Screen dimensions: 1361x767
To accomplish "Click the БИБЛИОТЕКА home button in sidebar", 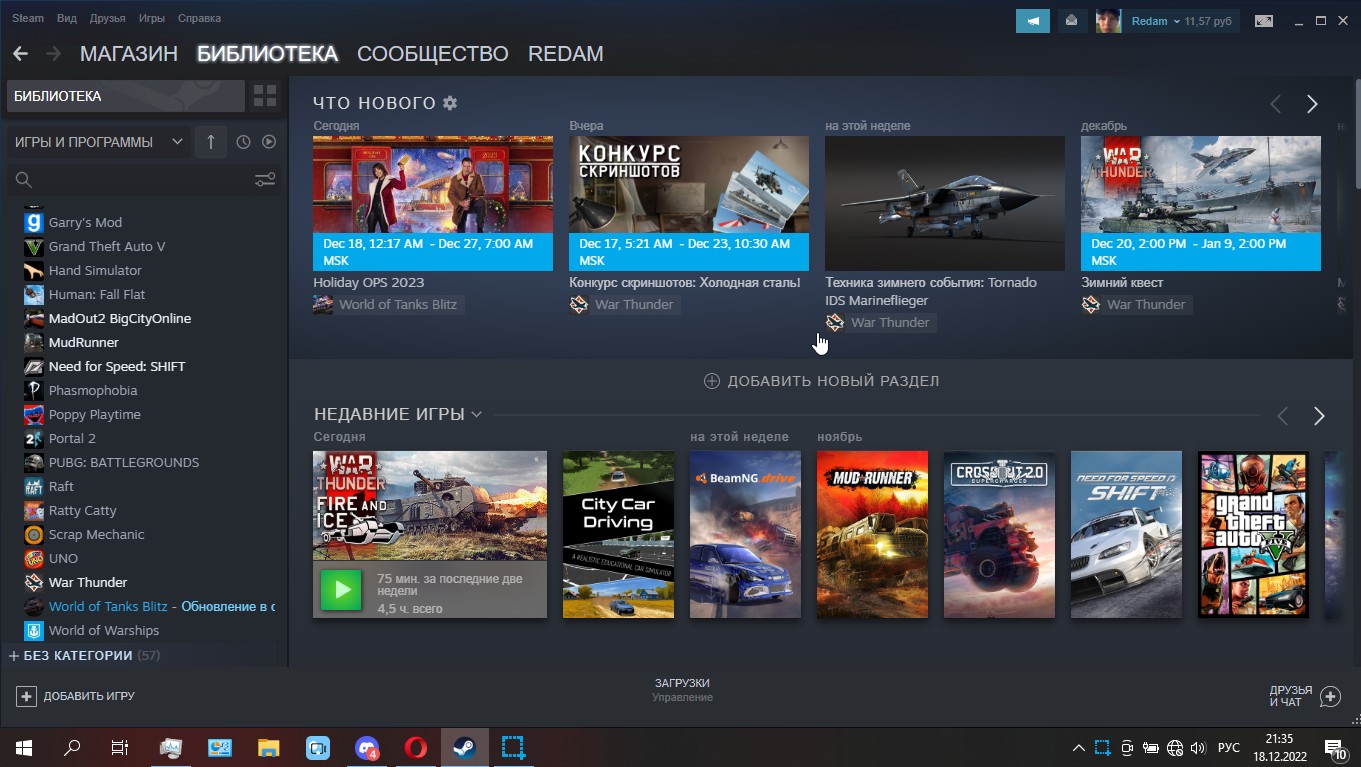I will click(x=126, y=96).
